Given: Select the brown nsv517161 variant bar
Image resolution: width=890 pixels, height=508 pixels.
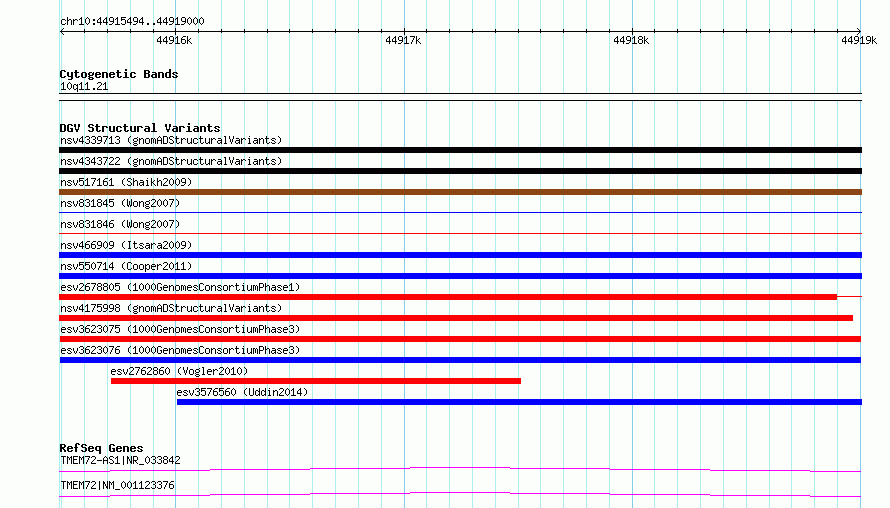Looking at the screenshot, I should point(460,192).
